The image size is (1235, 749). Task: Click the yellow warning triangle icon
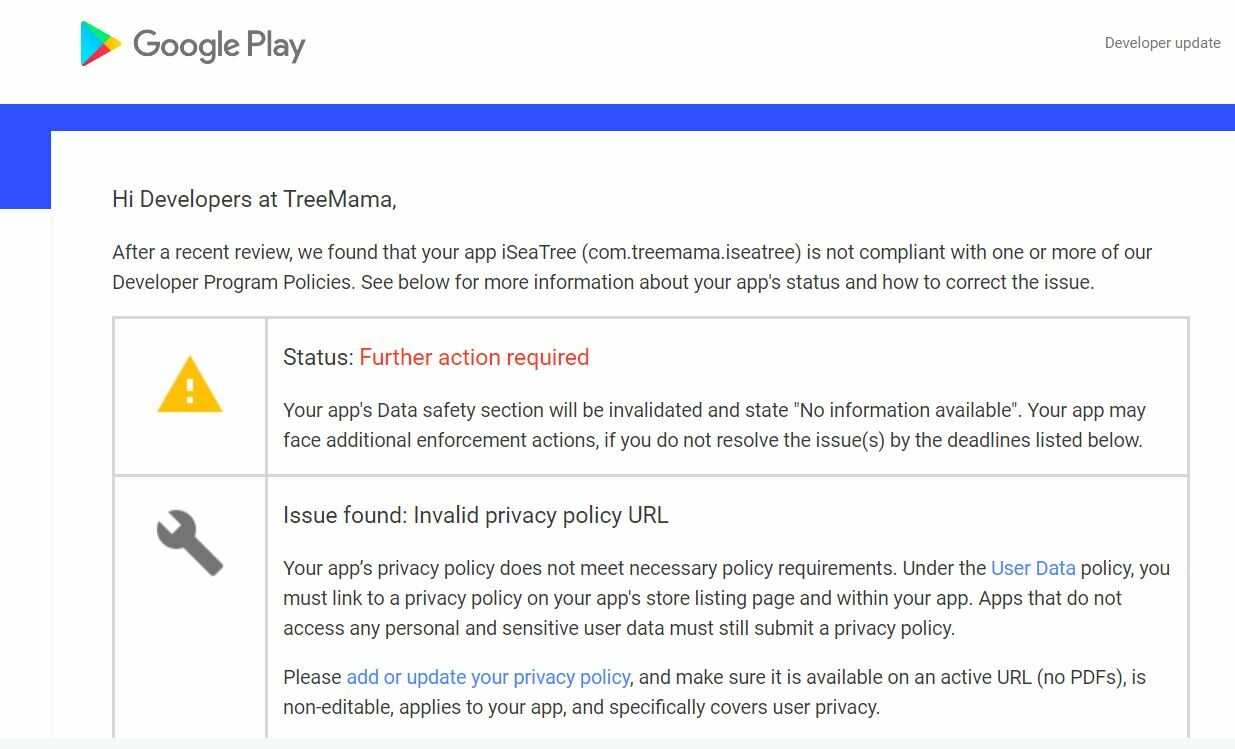(190, 385)
